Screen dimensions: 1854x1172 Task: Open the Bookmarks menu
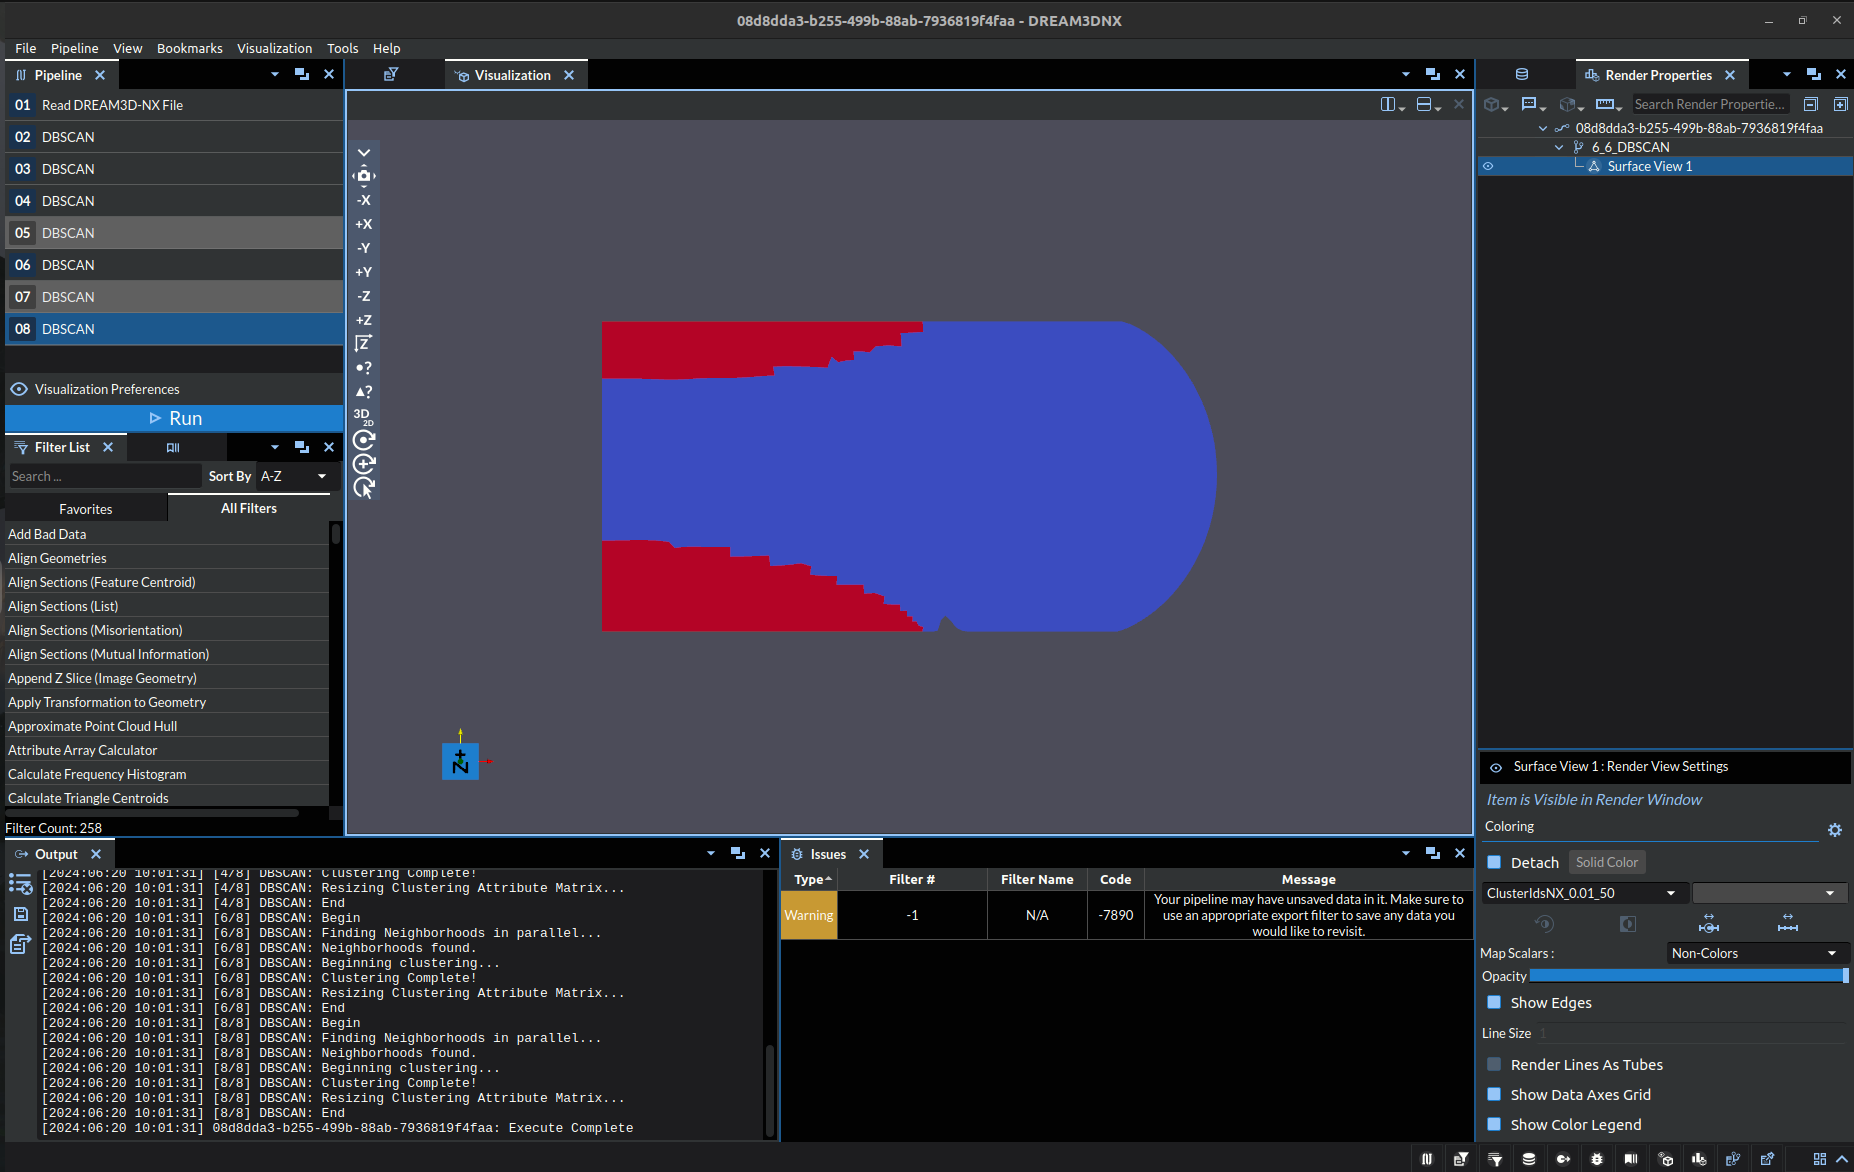coord(189,48)
